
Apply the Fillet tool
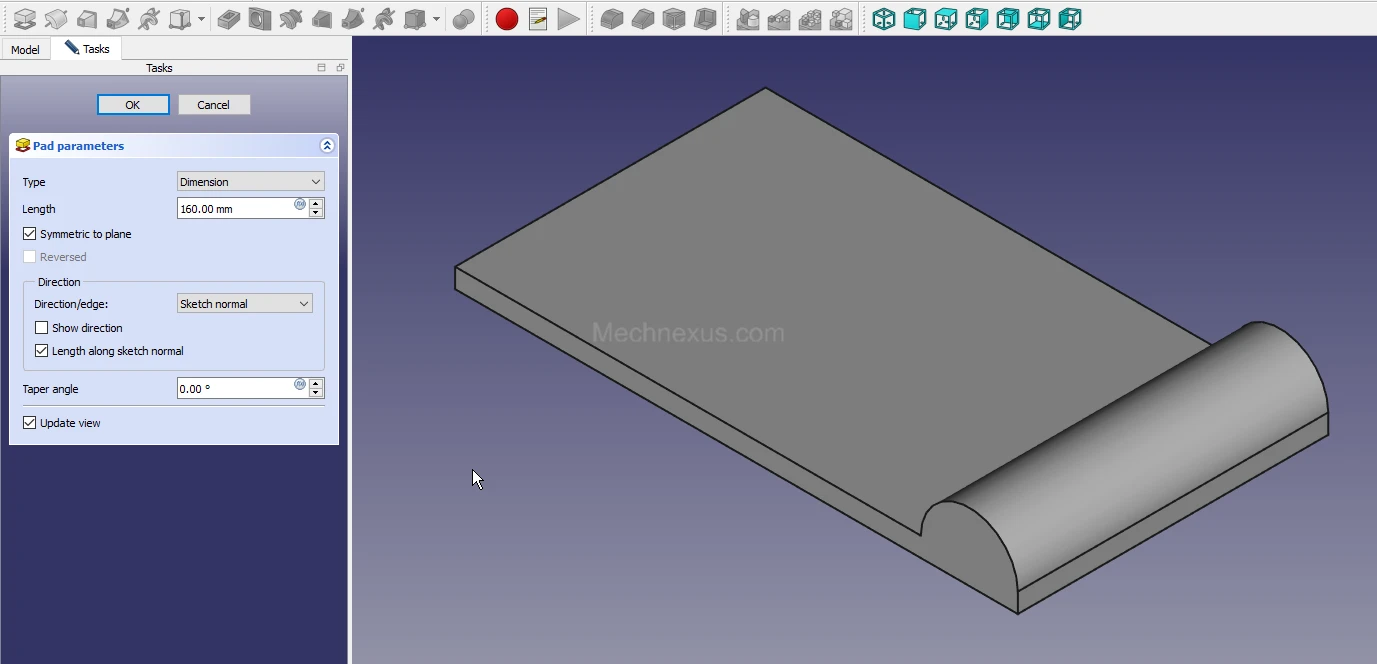[612, 19]
